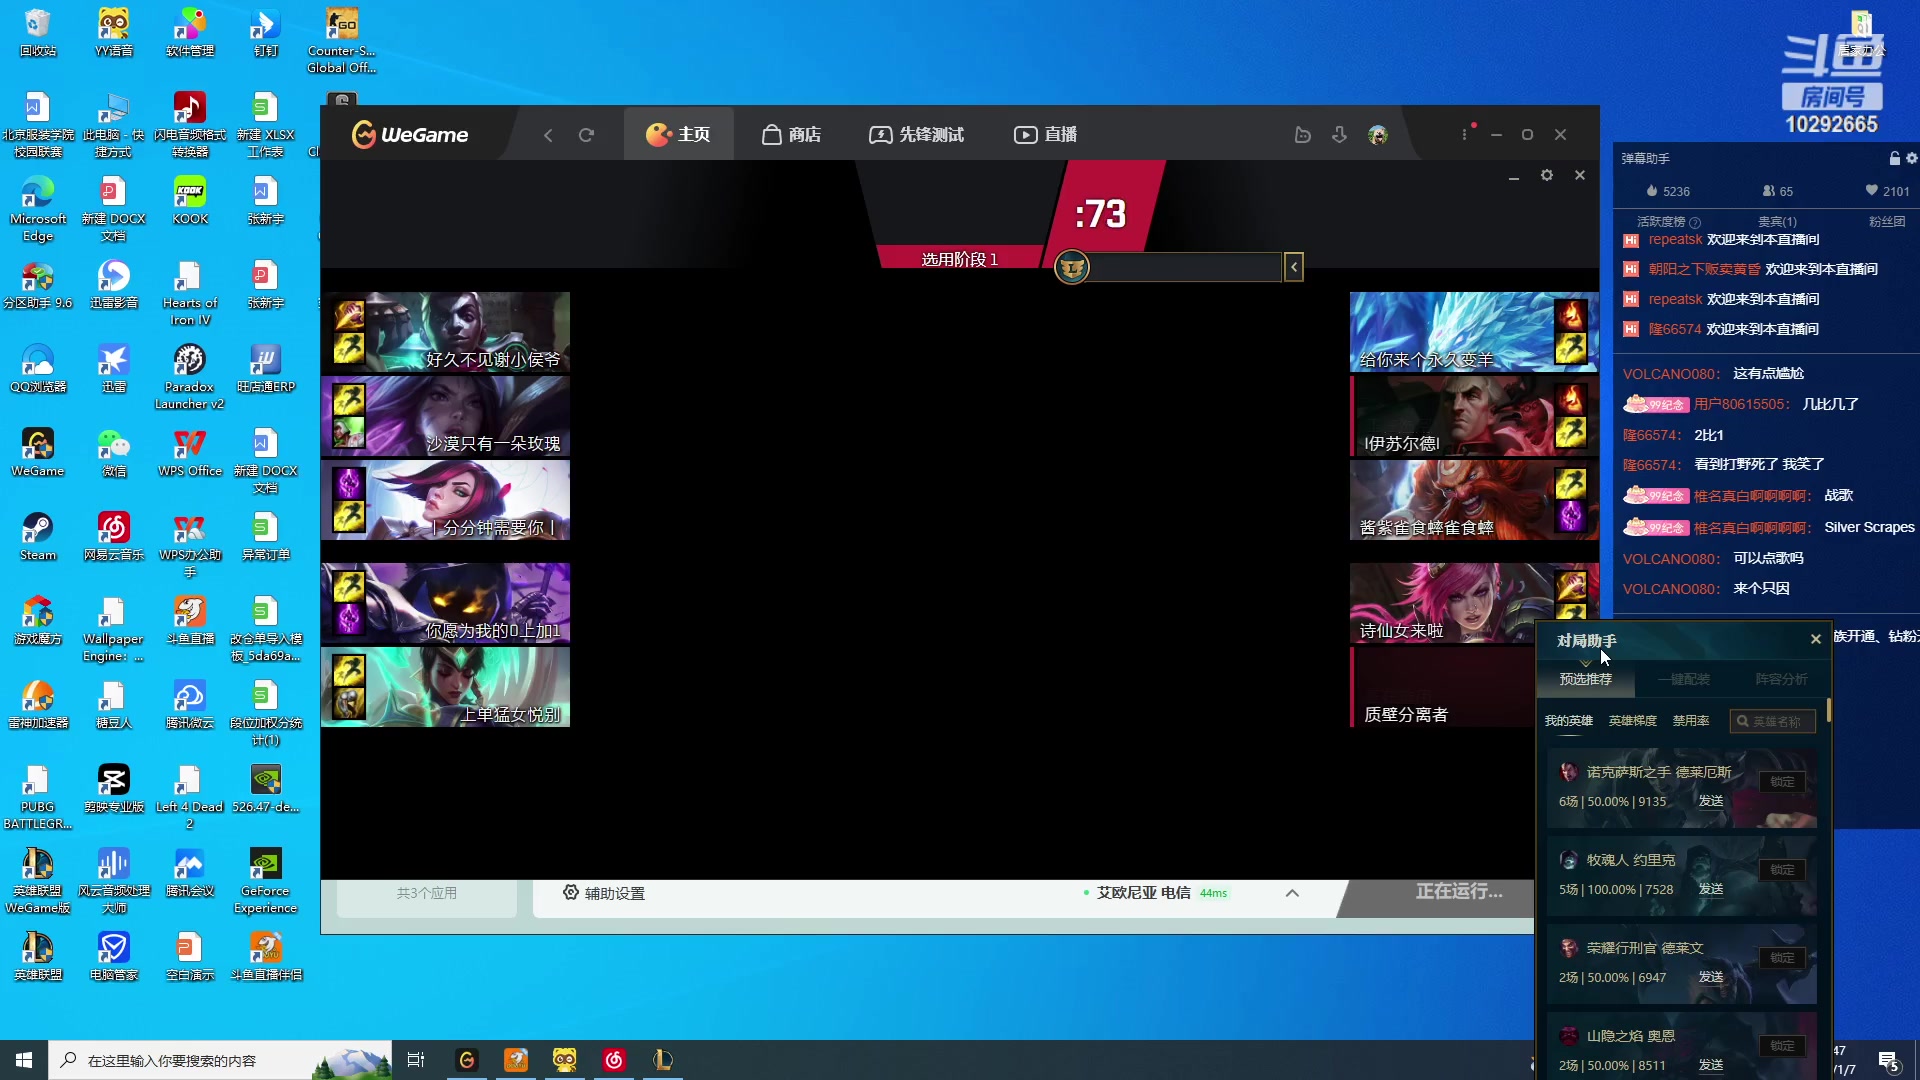
Task: Click enemy card 伊苏尔德
Action: [1474, 416]
